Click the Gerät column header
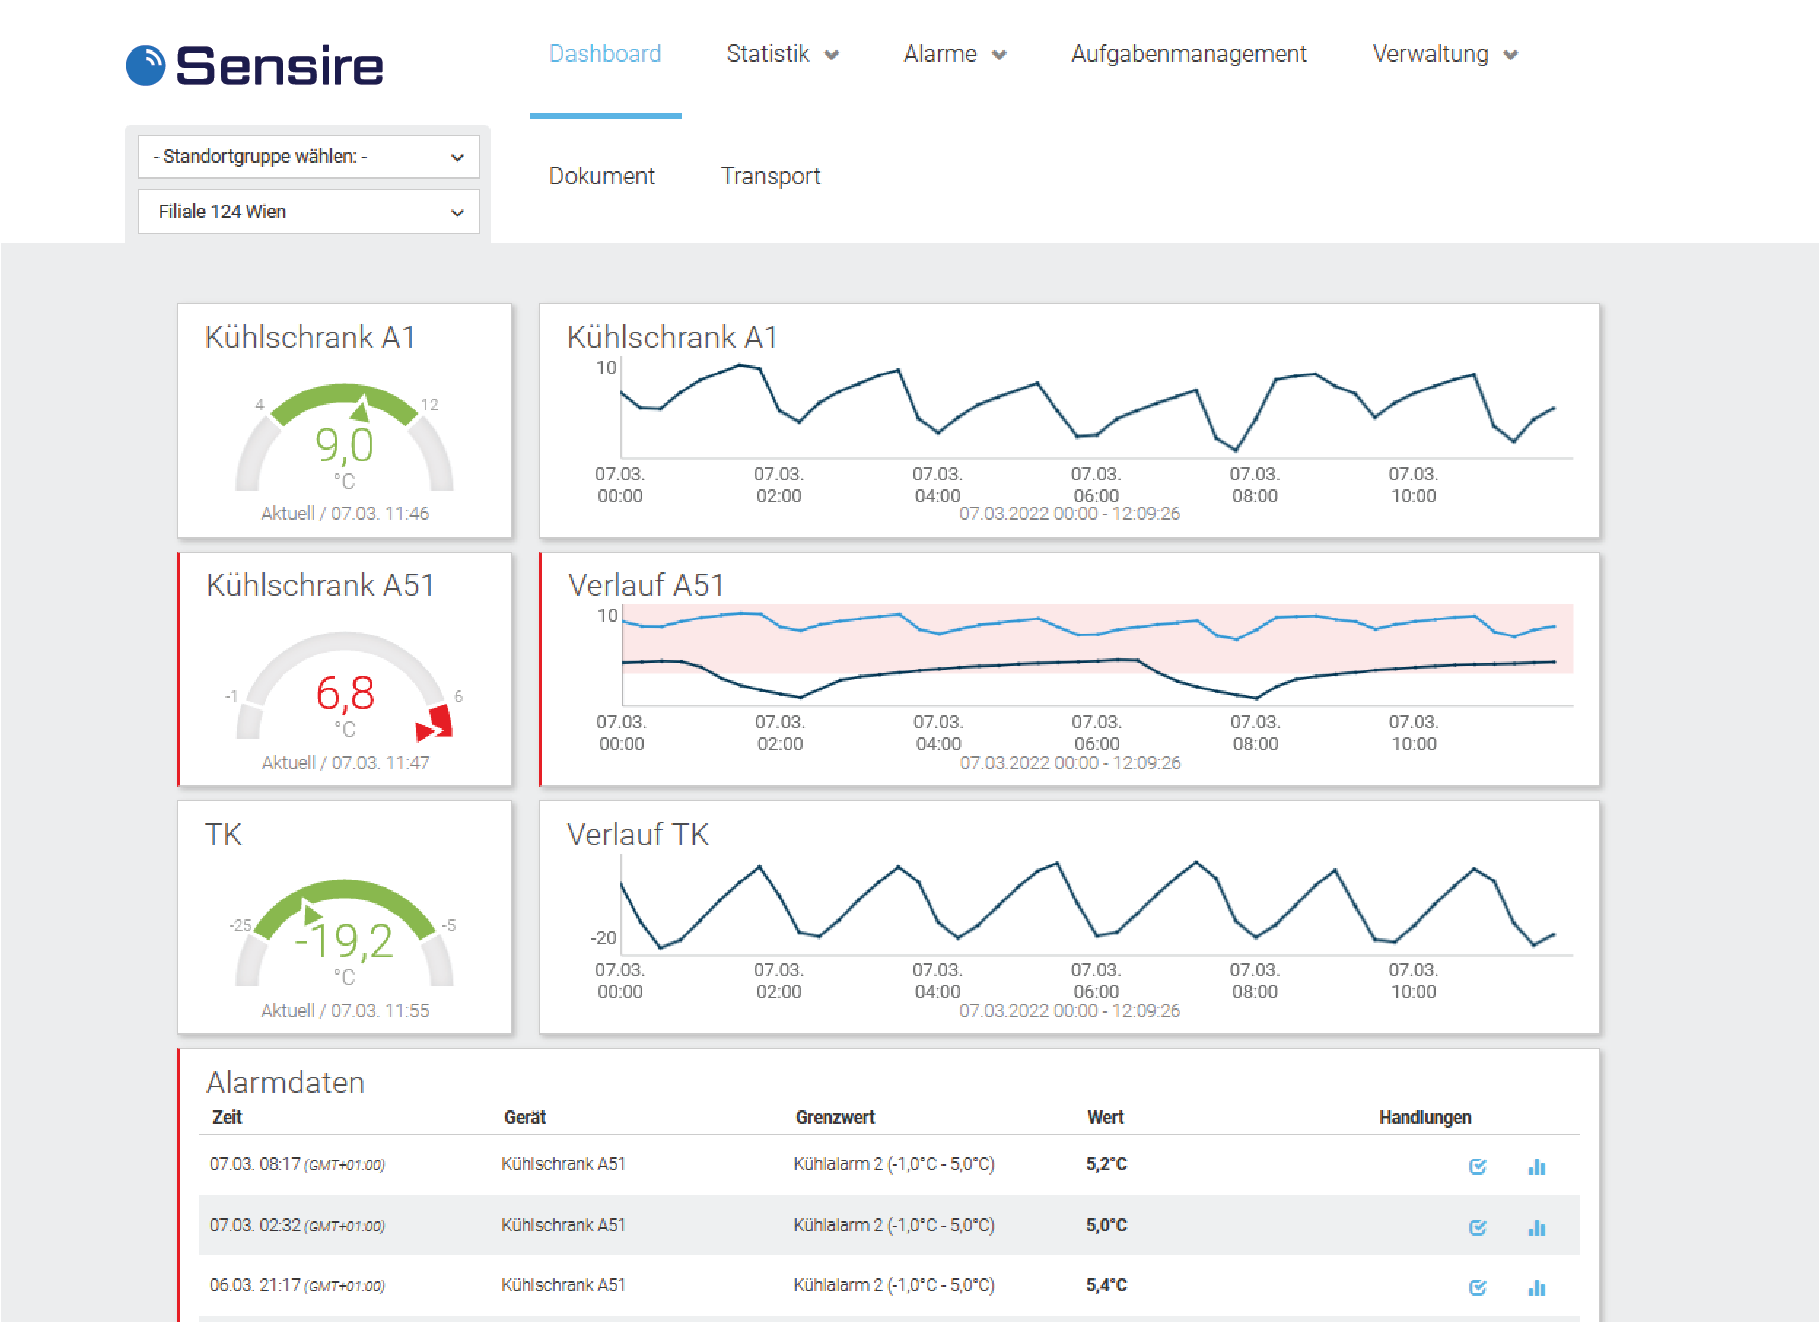The height and width of the screenshot is (1322, 1820). tap(525, 1117)
